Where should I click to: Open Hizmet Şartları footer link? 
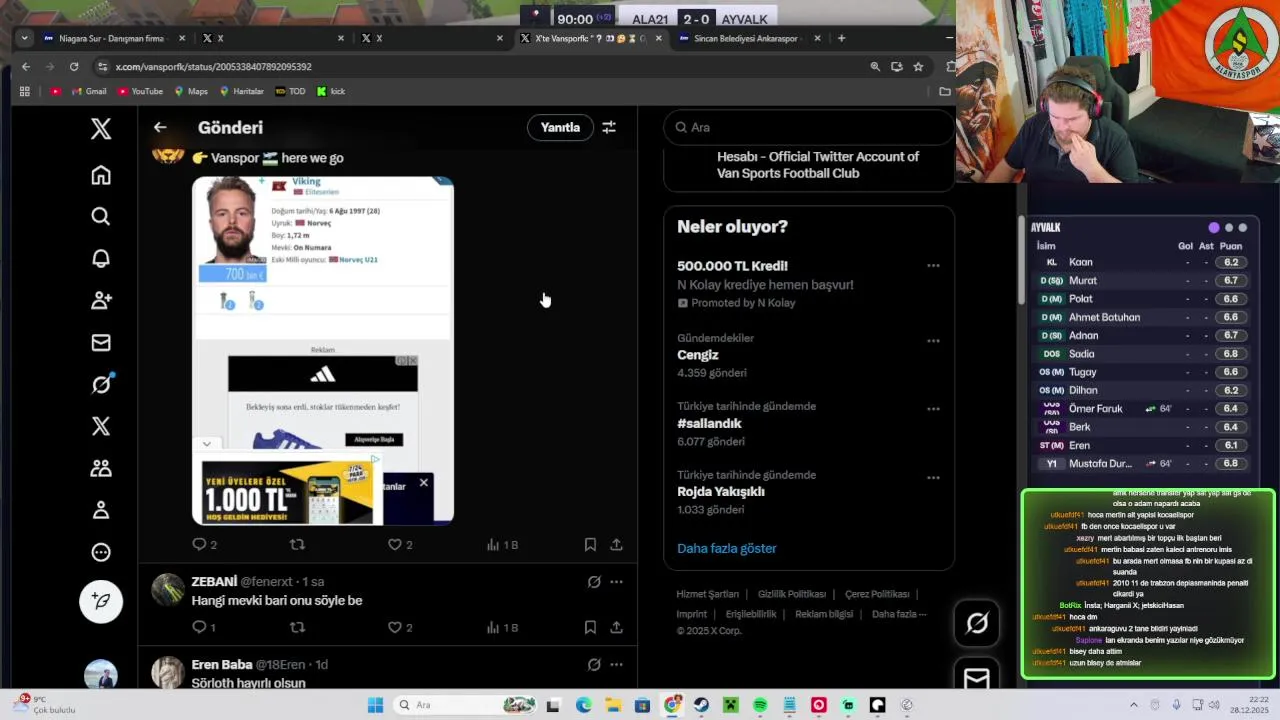pyautogui.click(x=708, y=594)
